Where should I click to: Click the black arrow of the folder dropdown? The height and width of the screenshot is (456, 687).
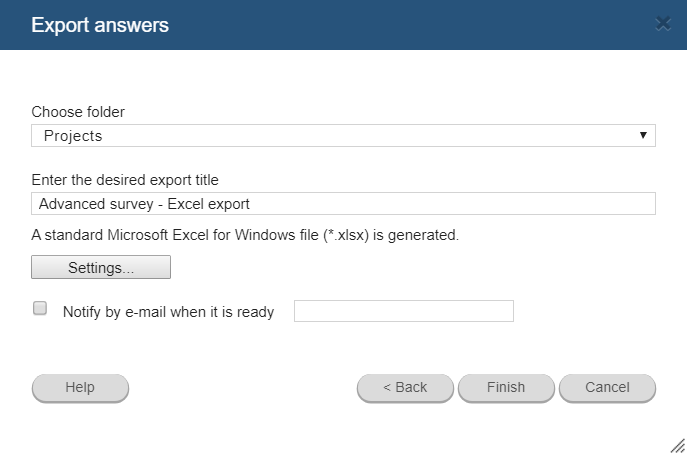(643, 135)
